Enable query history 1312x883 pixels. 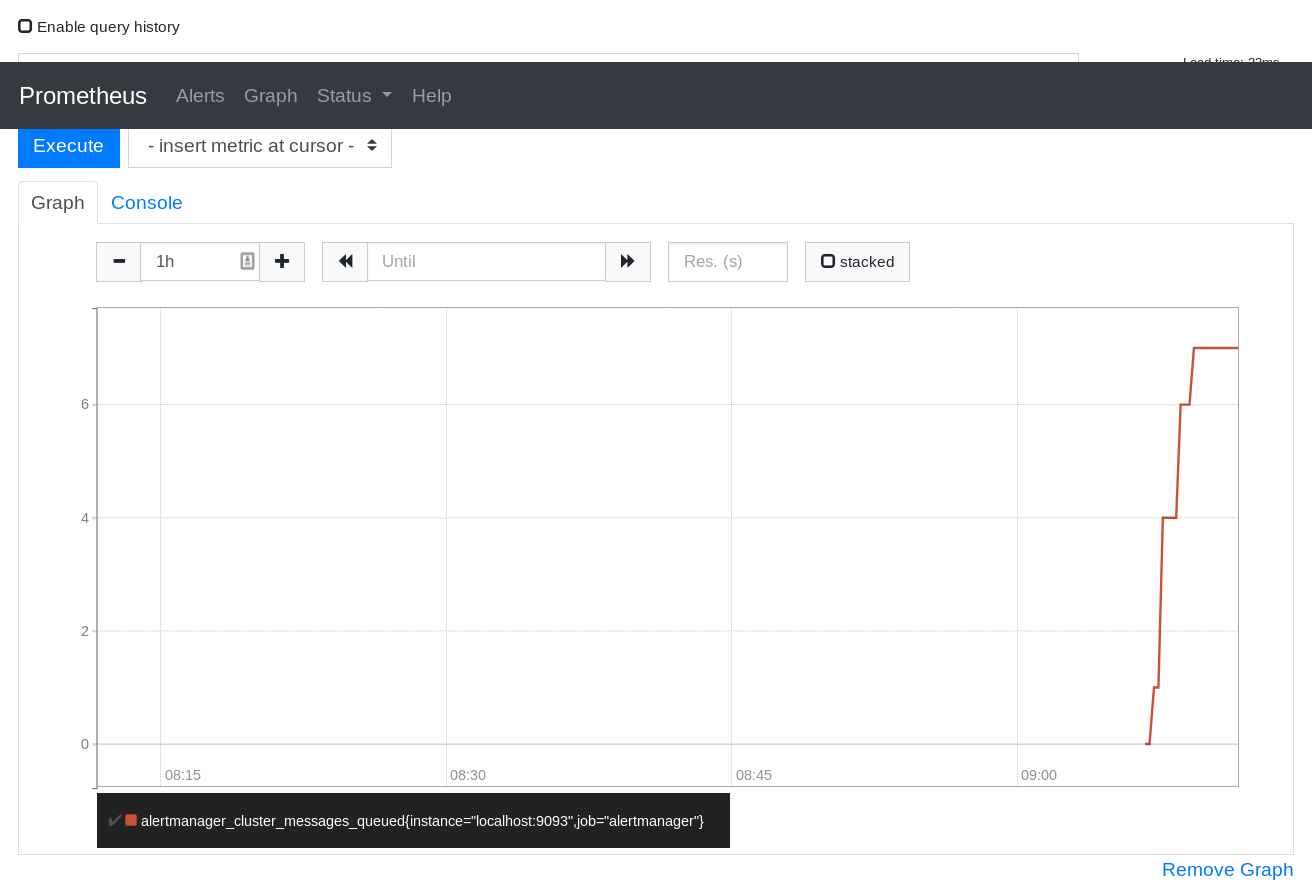[x=25, y=26]
